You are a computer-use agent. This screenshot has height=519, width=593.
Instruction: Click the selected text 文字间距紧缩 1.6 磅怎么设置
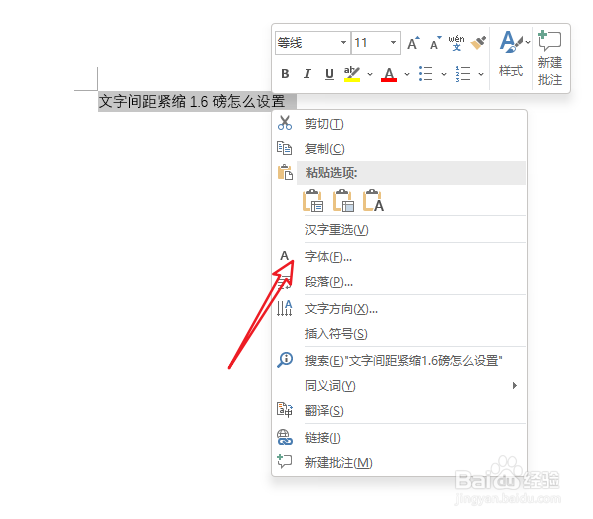(x=192, y=101)
